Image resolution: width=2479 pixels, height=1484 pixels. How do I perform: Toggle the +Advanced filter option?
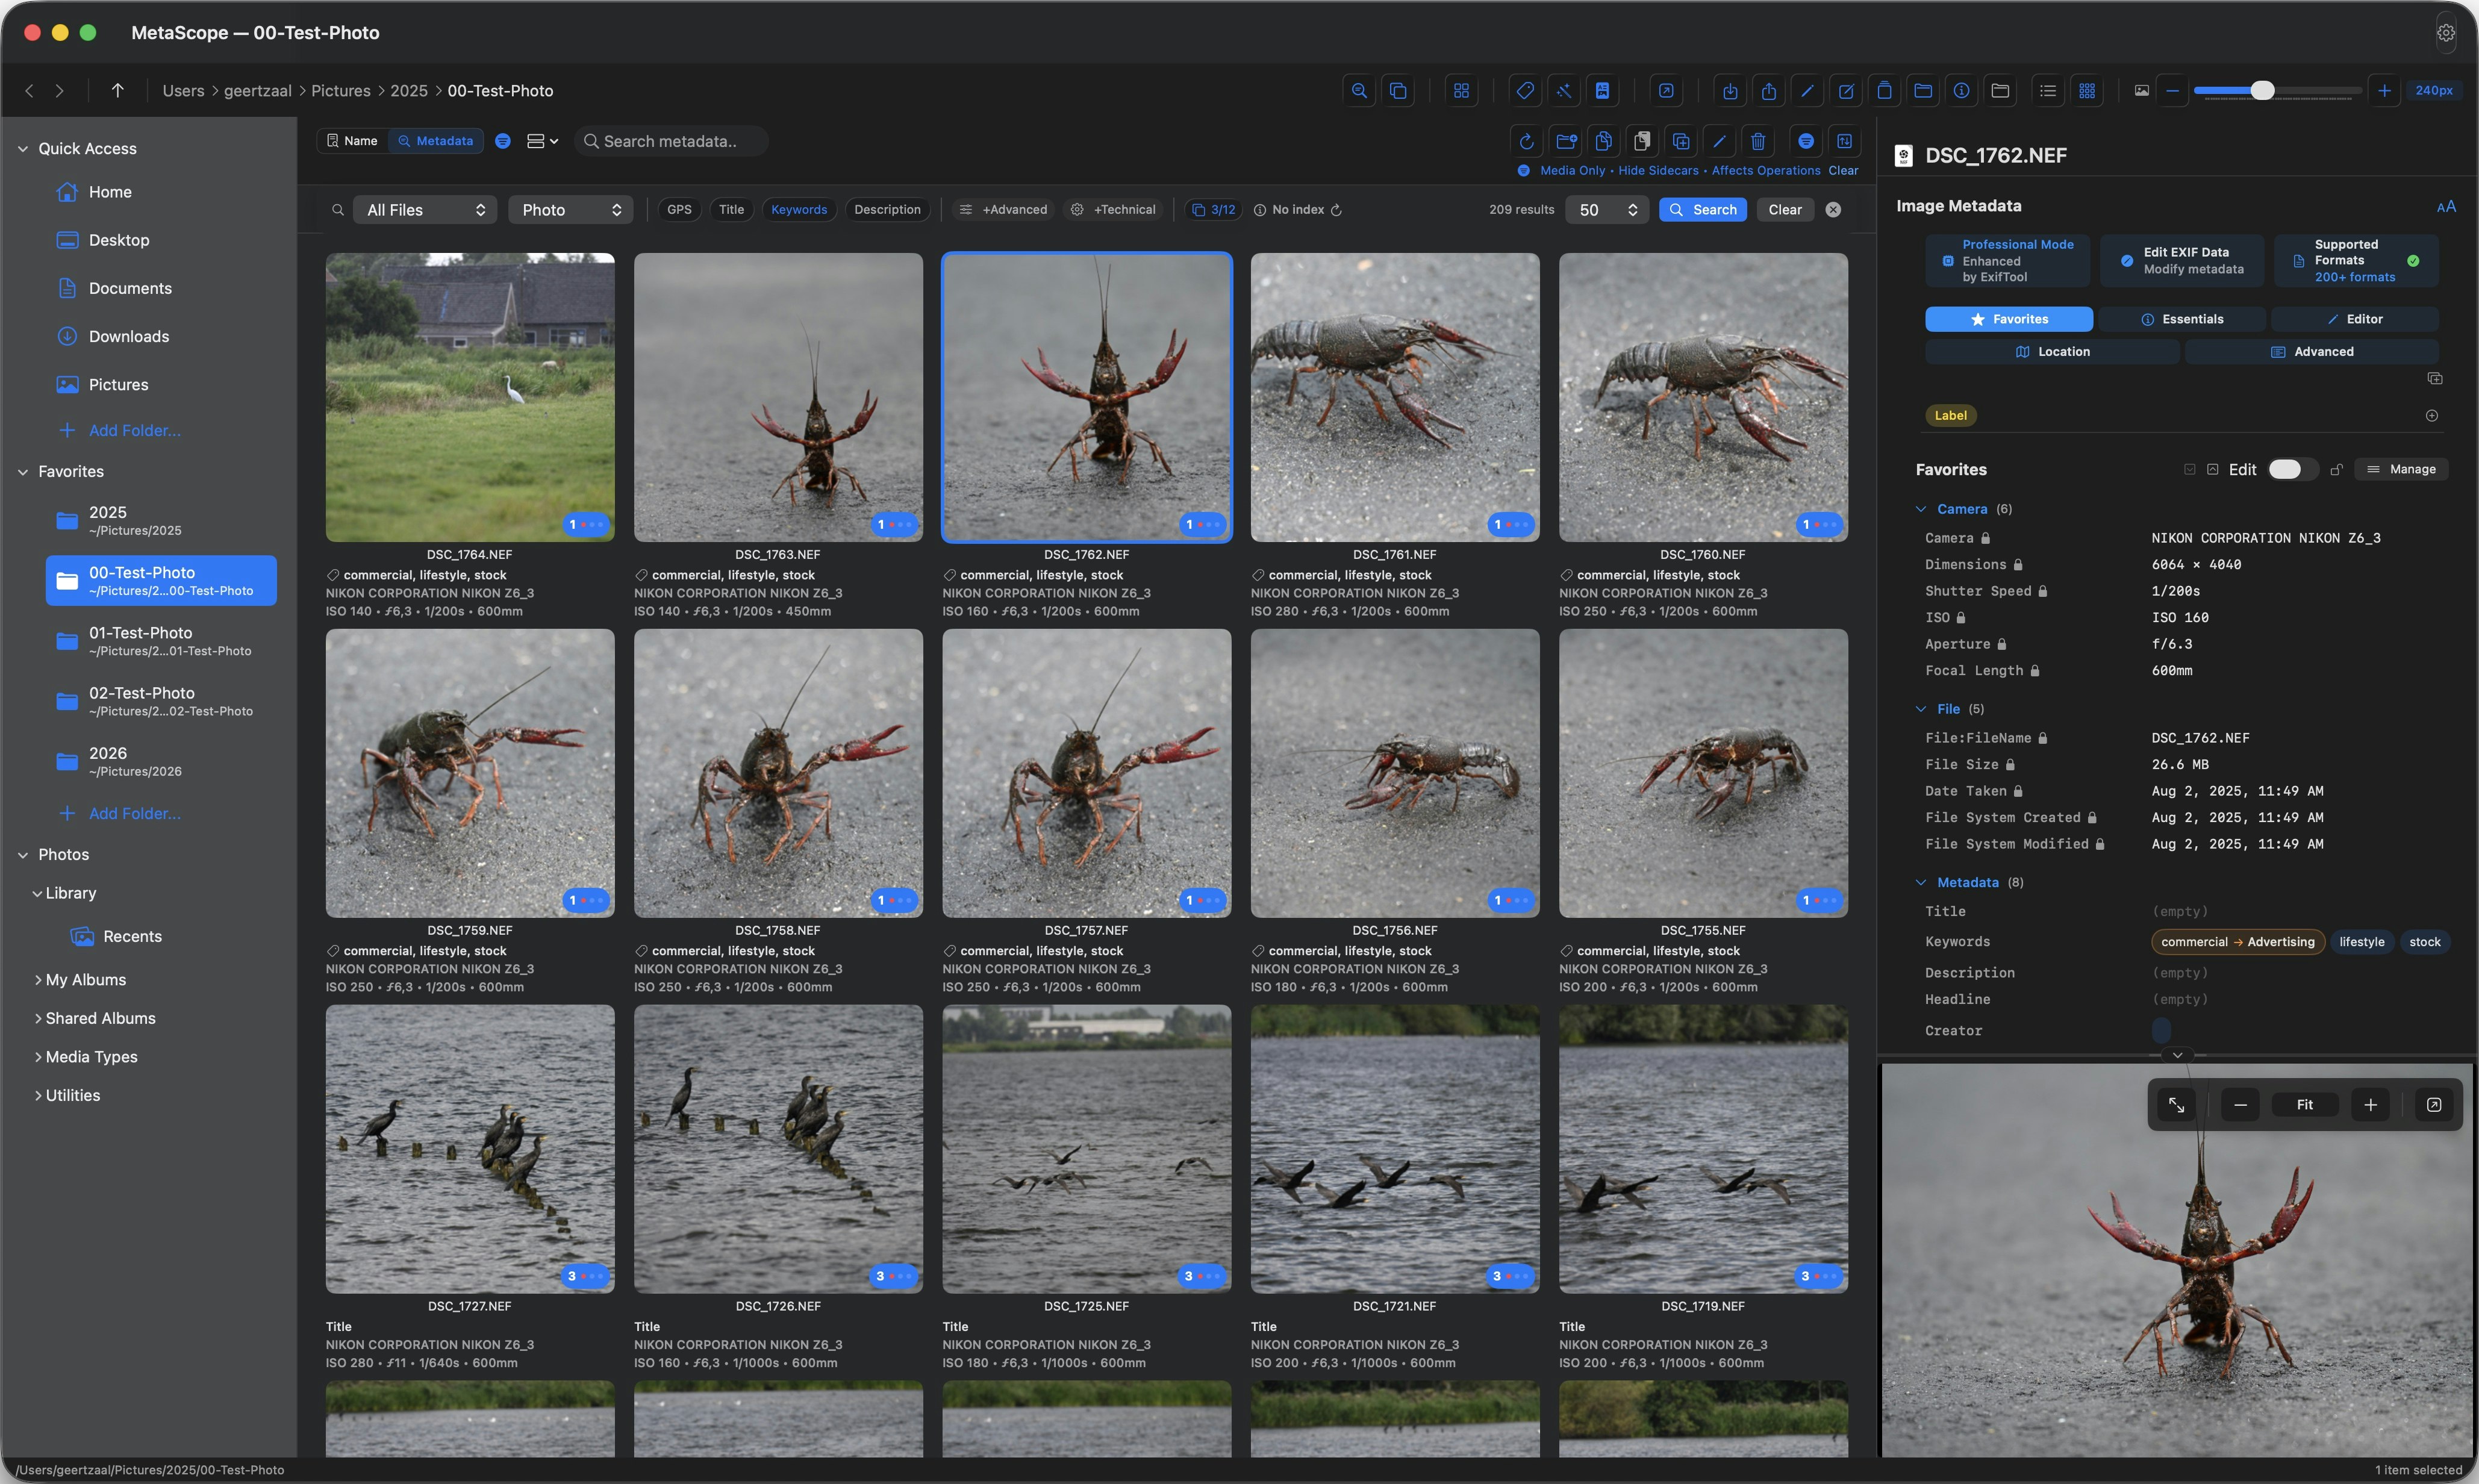coord(1003,210)
